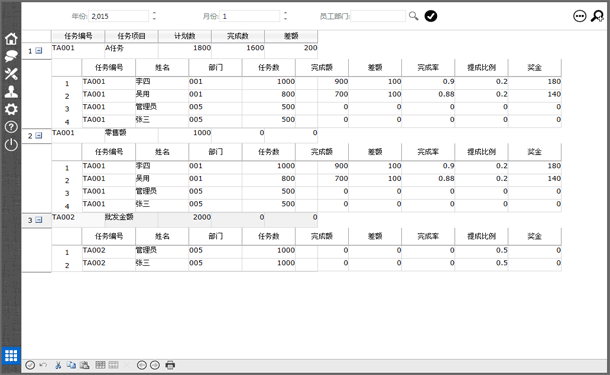This screenshot has width=610, height=375.
Task: Click the previous record left-arrow icon
Action: (x=142, y=365)
